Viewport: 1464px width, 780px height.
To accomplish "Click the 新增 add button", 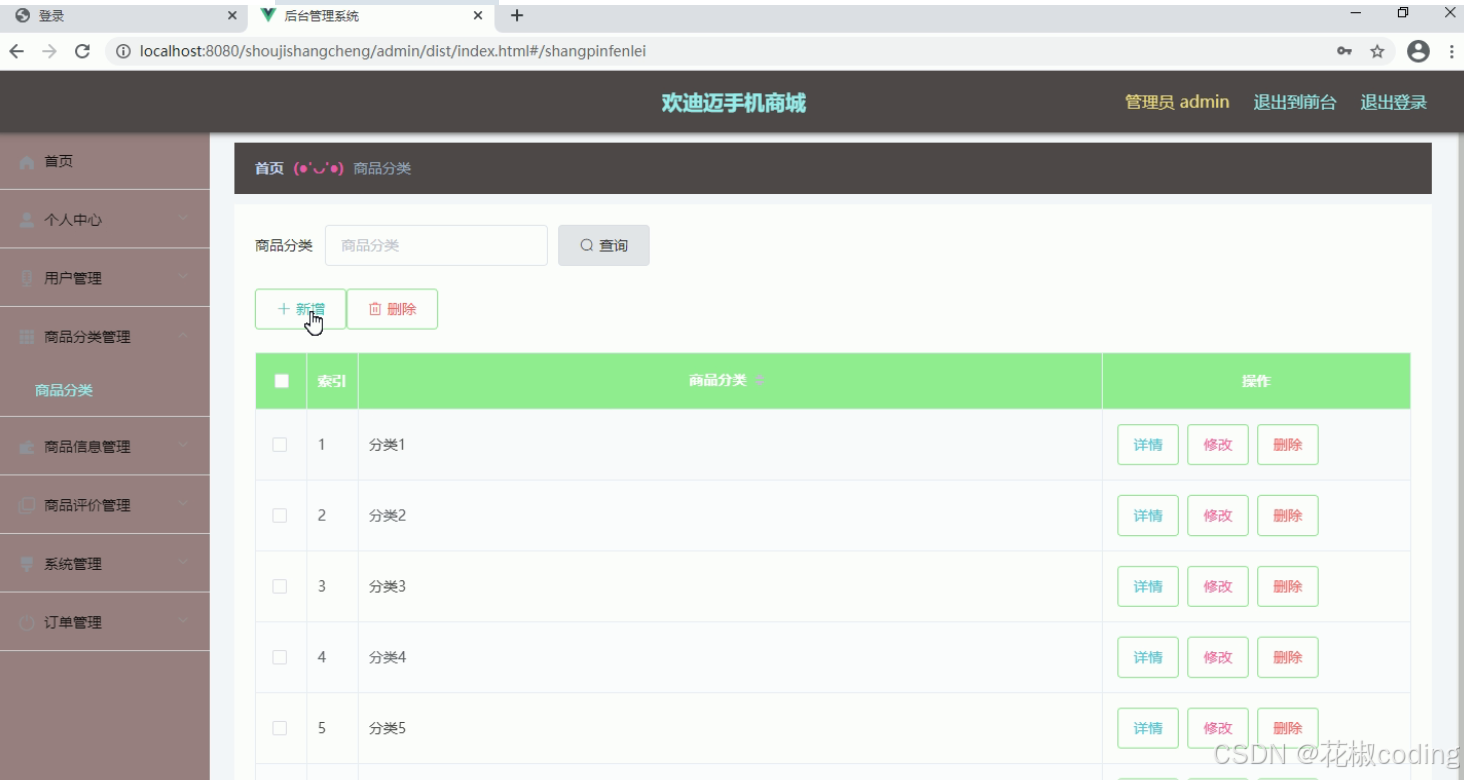I will coord(300,309).
